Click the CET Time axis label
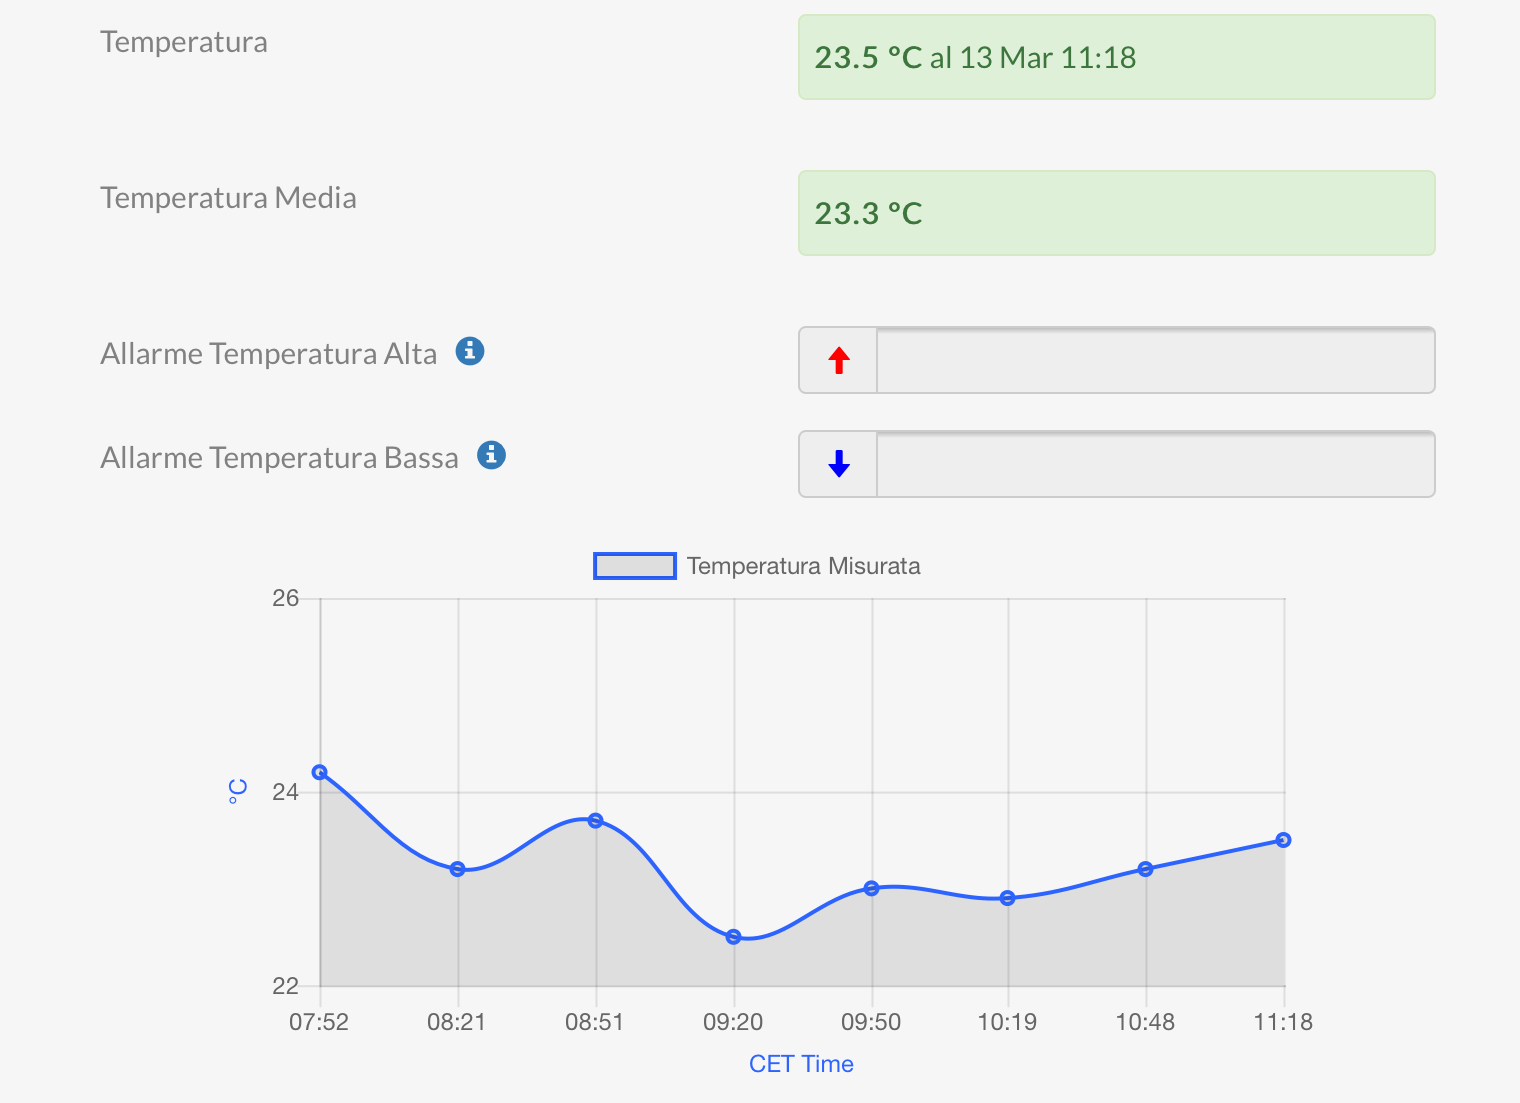The width and height of the screenshot is (1520, 1103). pos(801,1064)
